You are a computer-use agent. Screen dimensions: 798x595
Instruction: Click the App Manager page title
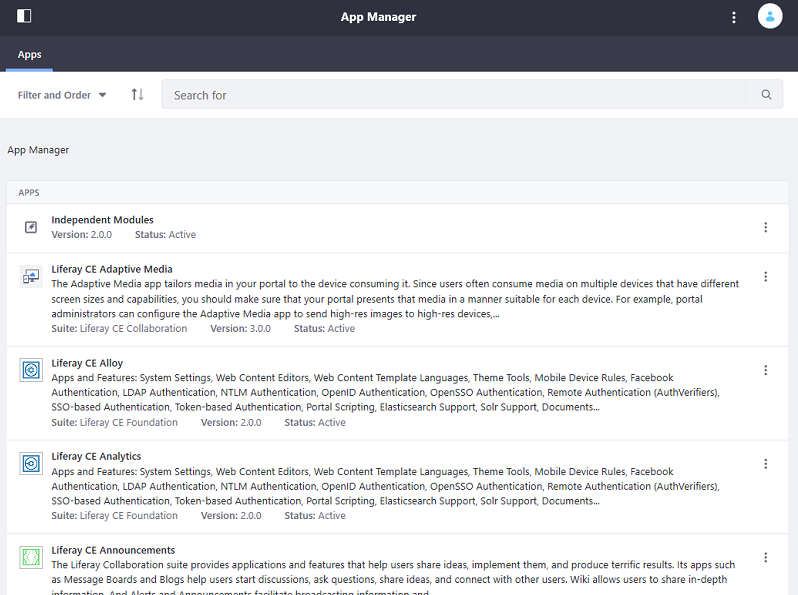[x=378, y=17]
